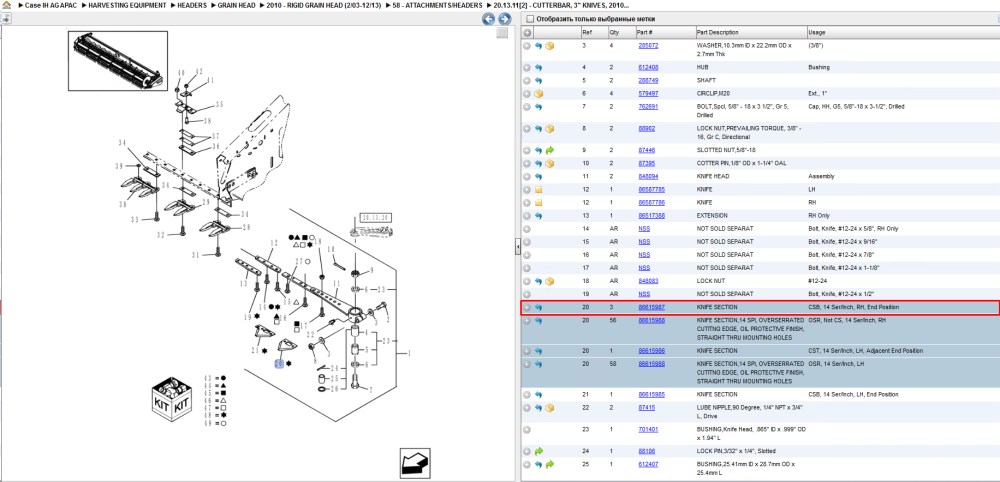This screenshot has width=1000, height=482.
Task: Open breadcrumb 'GRAIN HEAD'
Action: coord(237,5)
